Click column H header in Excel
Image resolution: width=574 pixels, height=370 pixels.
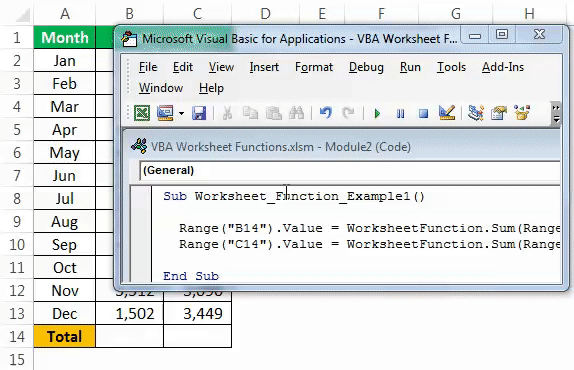point(529,14)
